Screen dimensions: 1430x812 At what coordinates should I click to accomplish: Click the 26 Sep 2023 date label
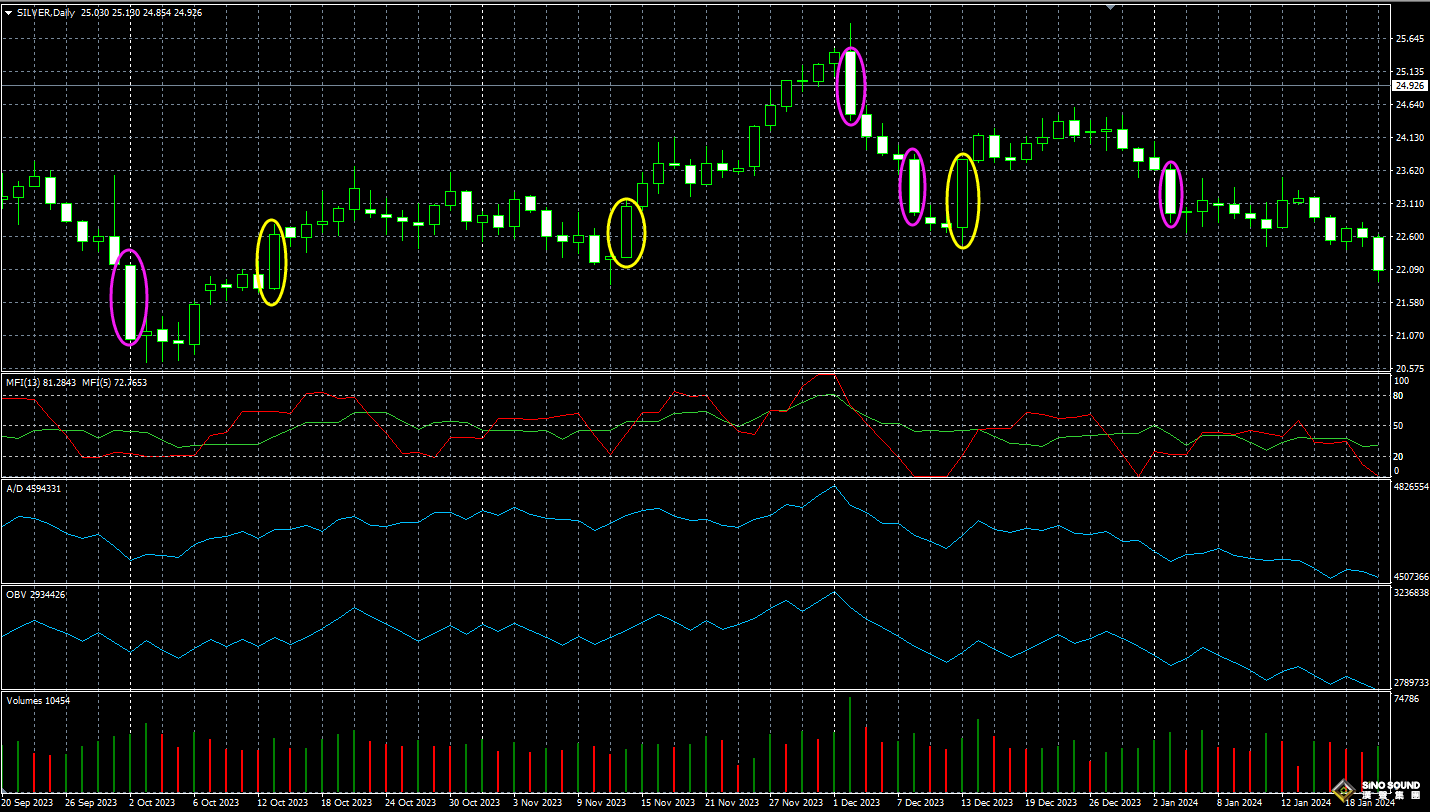pos(92,803)
